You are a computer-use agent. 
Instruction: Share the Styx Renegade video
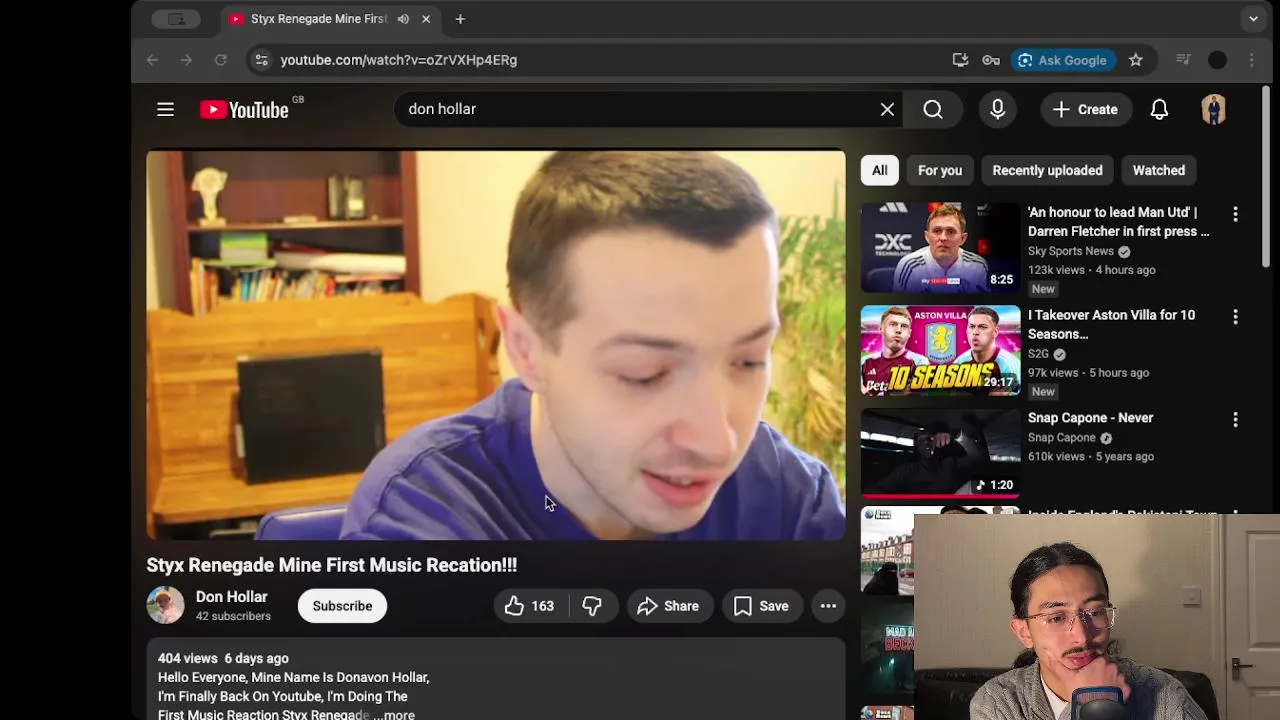(x=668, y=606)
